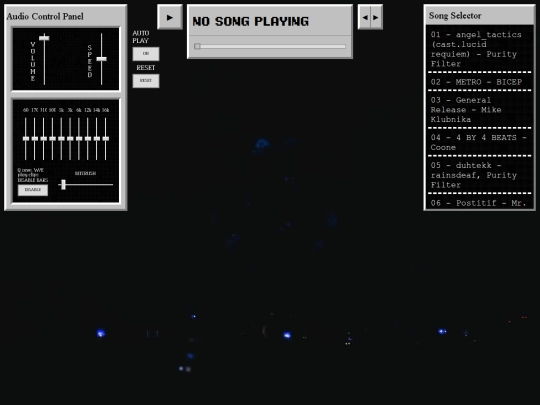Click the DISABLE bars button

(x=33, y=190)
